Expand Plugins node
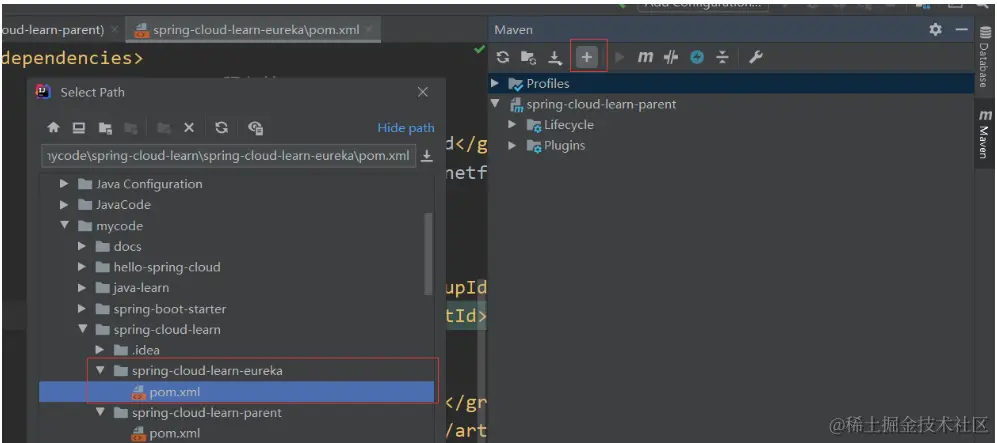 pos(512,146)
